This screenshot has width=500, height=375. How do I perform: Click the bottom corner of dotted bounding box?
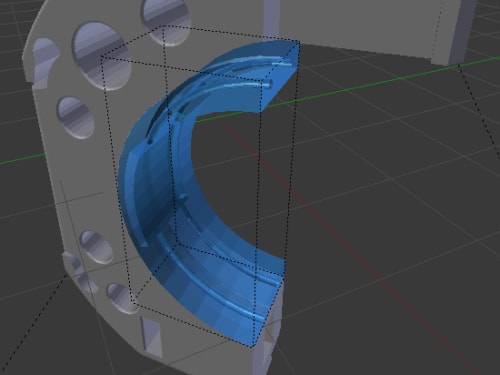pyautogui.click(x=251, y=347)
